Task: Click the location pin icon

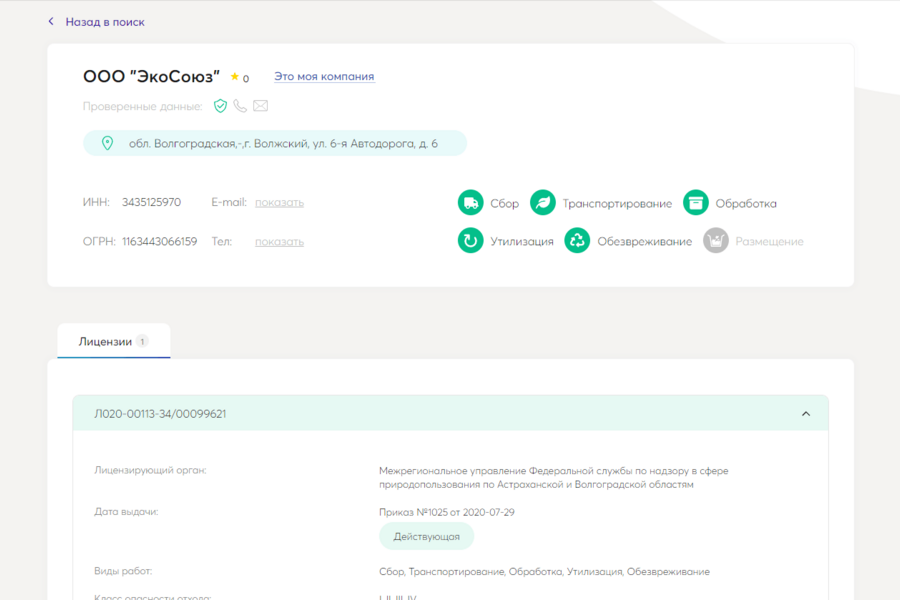Action: pos(107,143)
